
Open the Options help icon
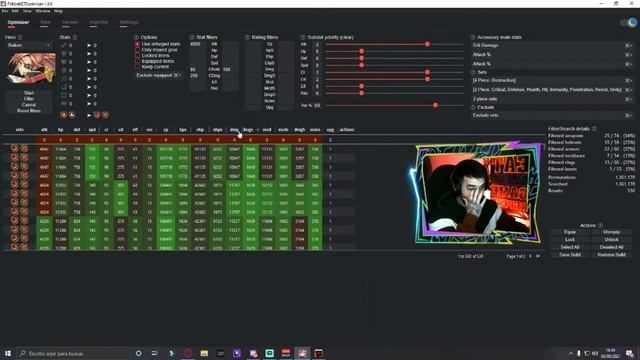136,37
